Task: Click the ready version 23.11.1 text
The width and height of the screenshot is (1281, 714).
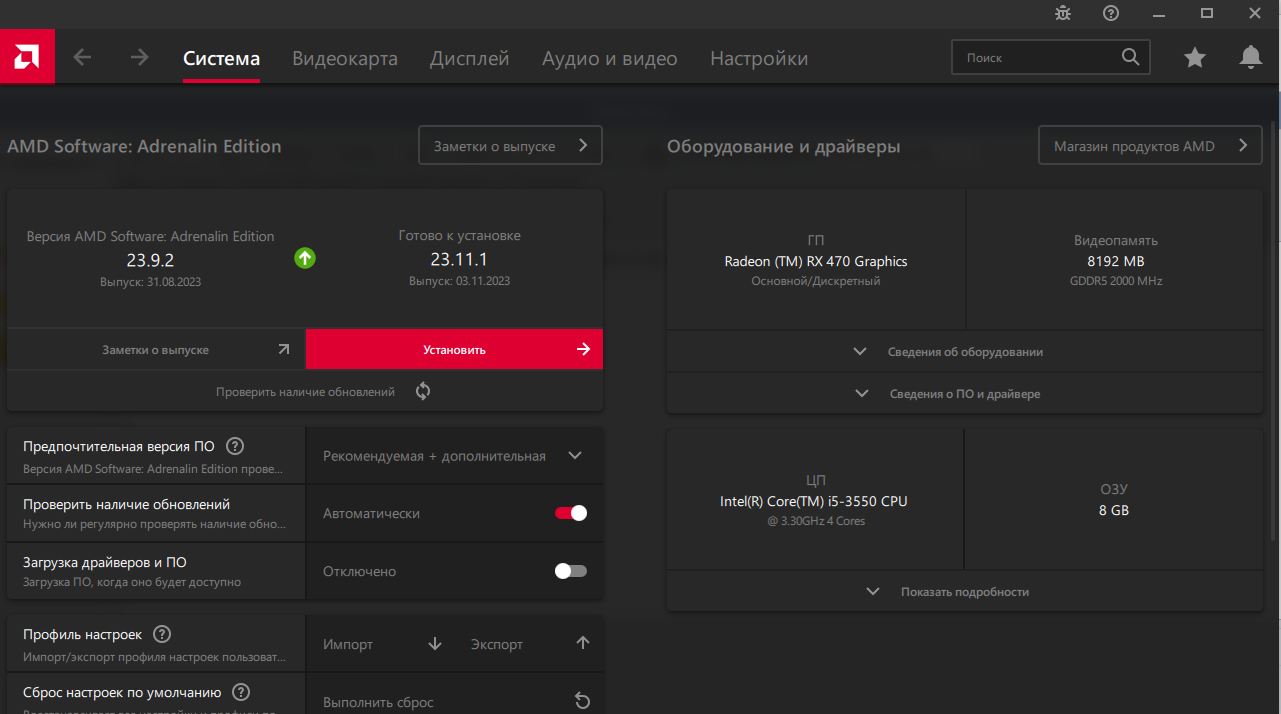Action: [x=459, y=259]
